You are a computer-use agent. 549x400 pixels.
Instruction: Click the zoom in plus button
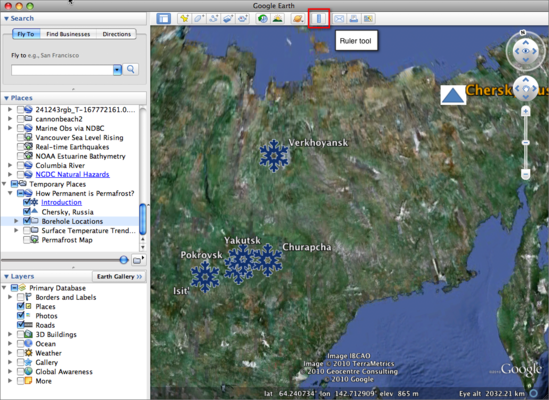(525, 112)
